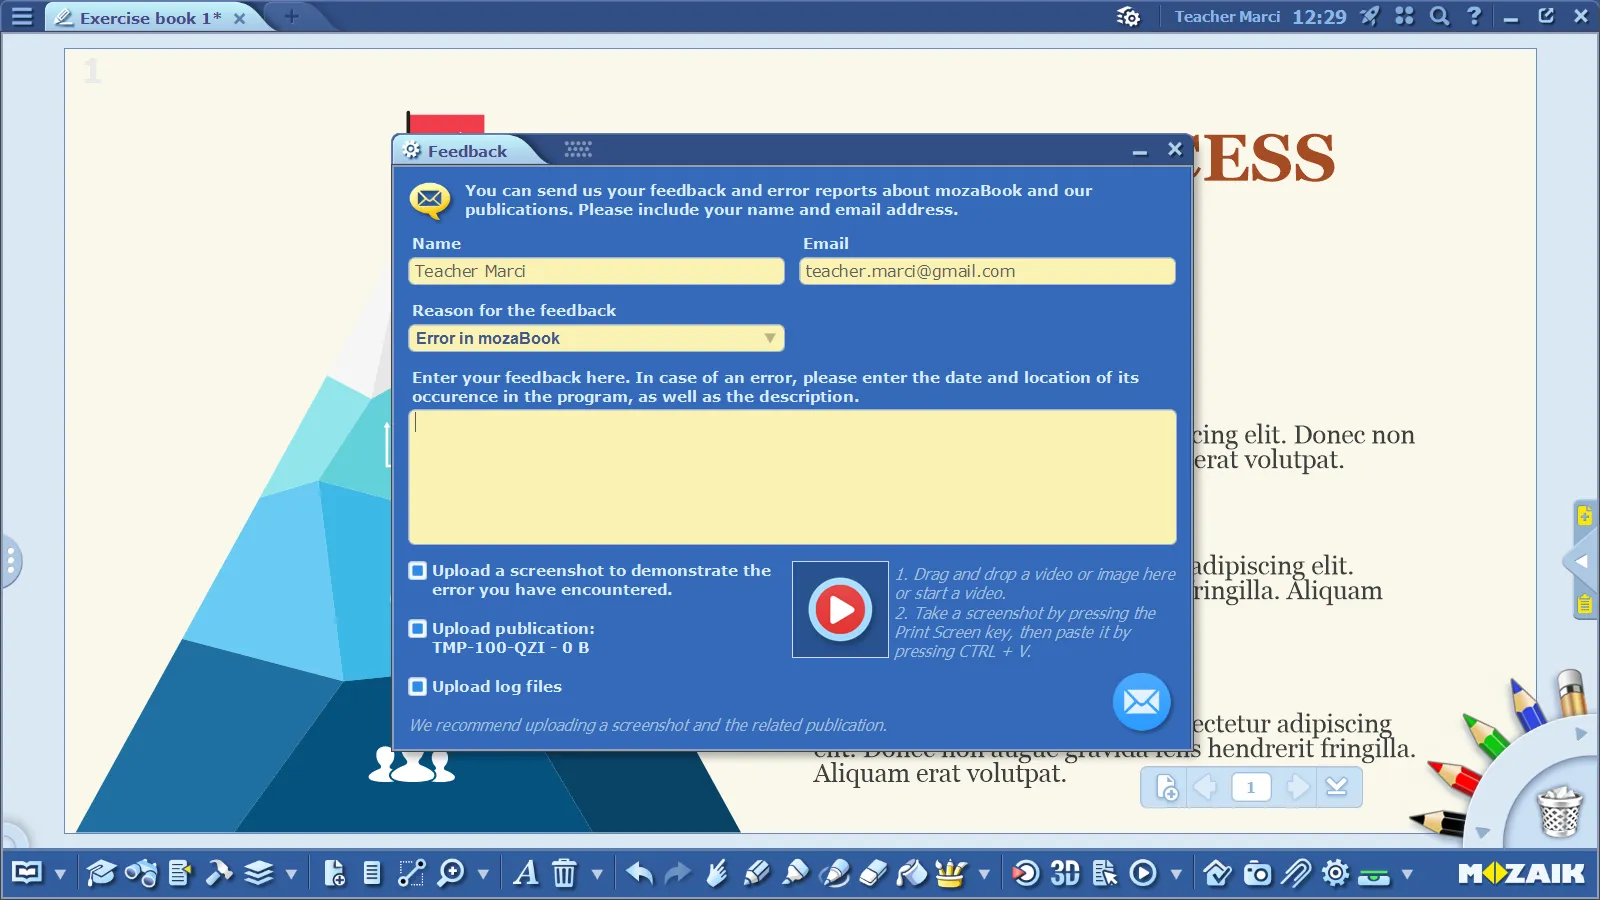The width and height of the screenshot is (1600, 900).
Task: Click inside the feedback description text area
Action: tap(792, 477)
